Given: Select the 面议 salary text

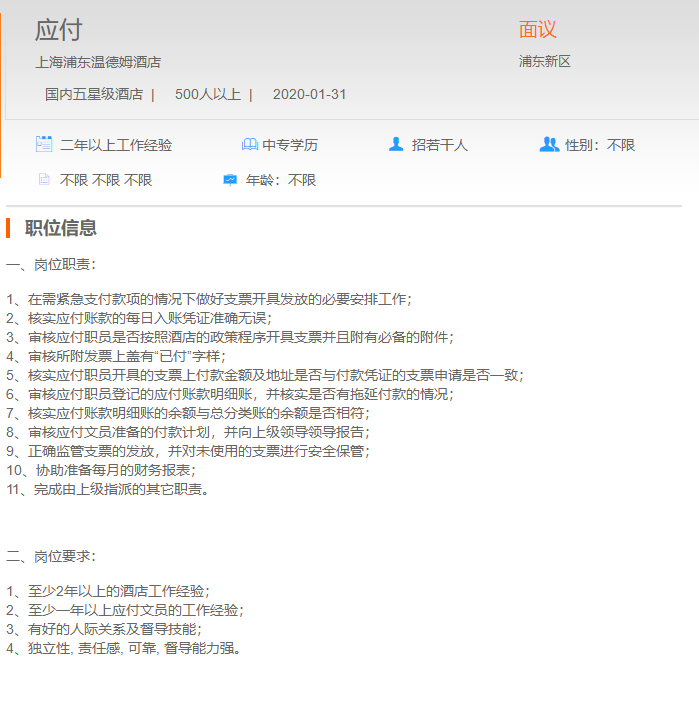Looking at the screenshot, I should click(x=537, y=30).
